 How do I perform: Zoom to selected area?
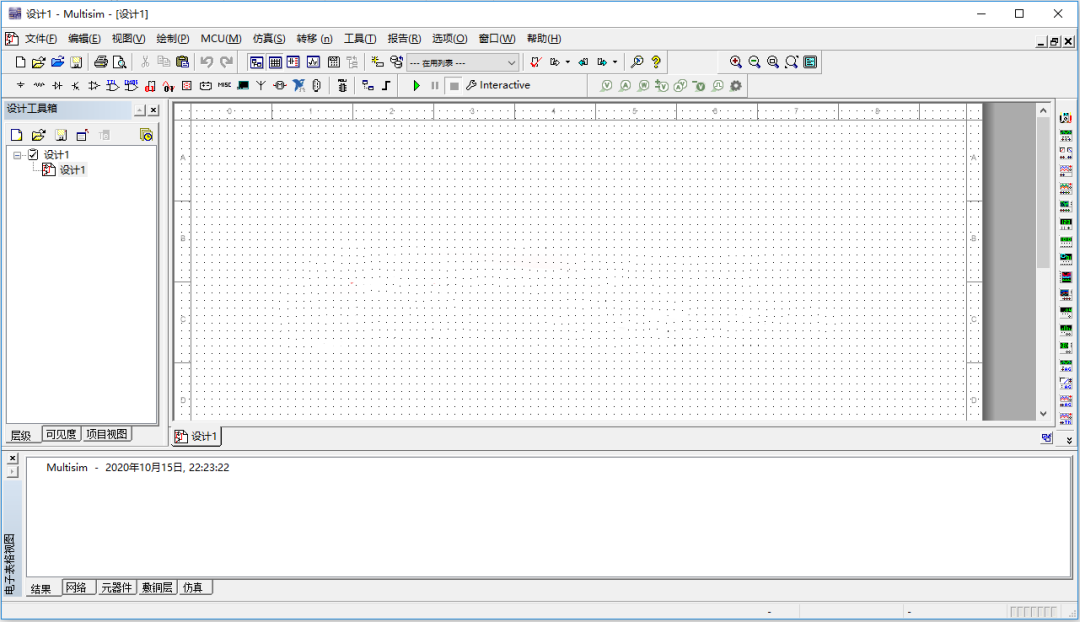coord(773,62)
